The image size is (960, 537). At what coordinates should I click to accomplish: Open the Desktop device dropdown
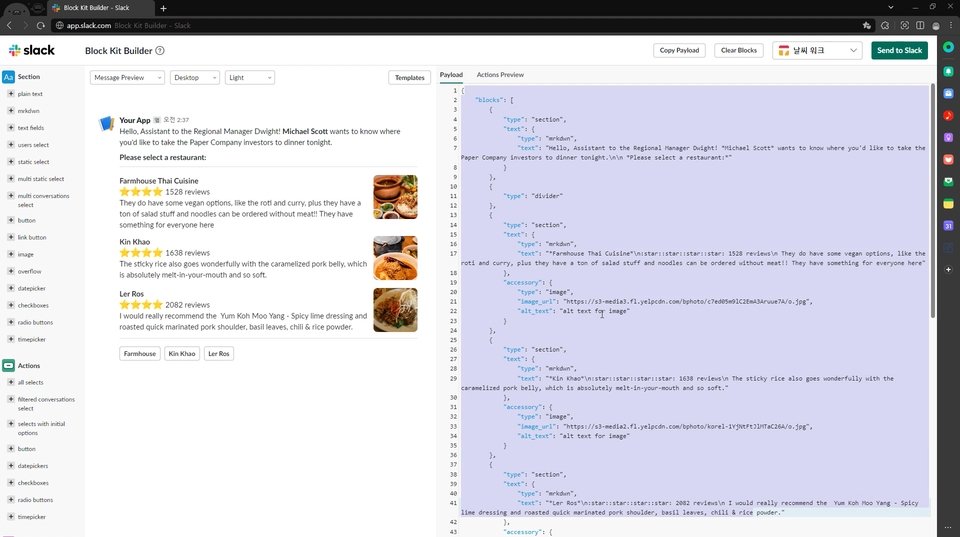[194, 78]
